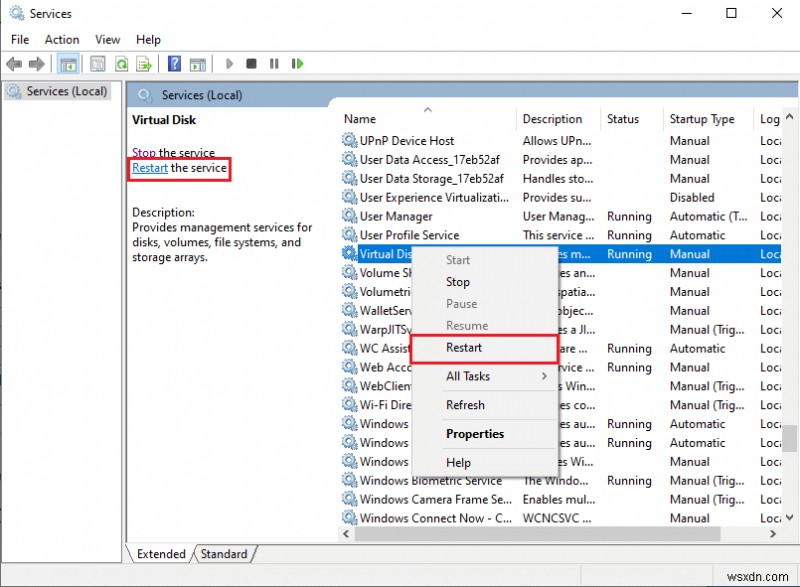Click the Stop Service square icon

pos(251,64)
